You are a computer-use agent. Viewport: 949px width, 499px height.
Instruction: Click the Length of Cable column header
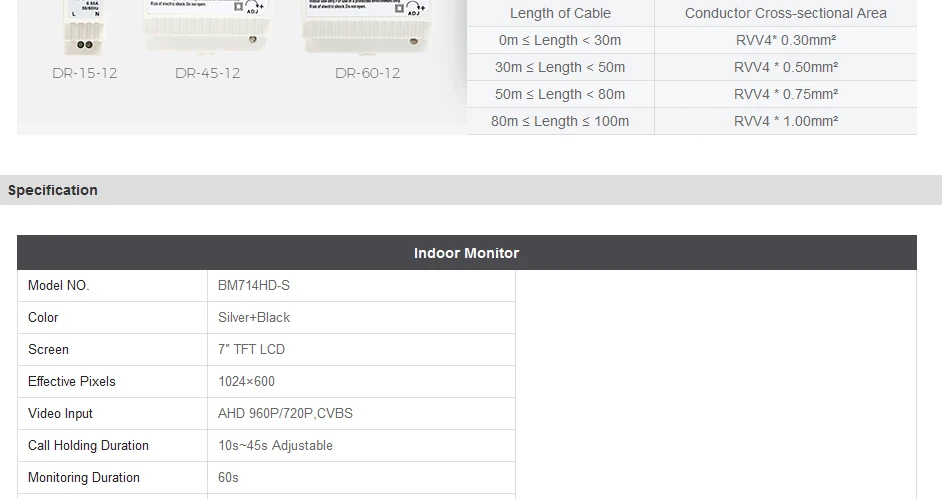pos(560,13)
